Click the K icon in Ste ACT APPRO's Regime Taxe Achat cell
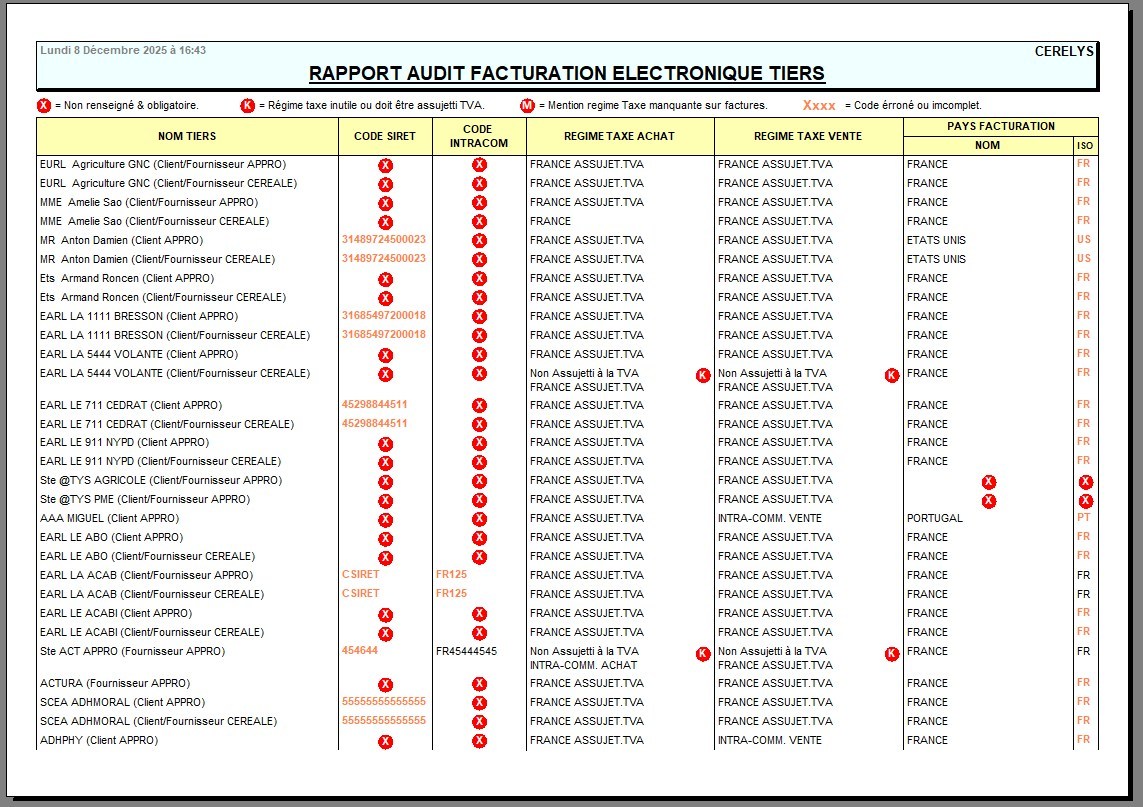The width and height of the screenshot is (1143, 807). coord(703,654)
